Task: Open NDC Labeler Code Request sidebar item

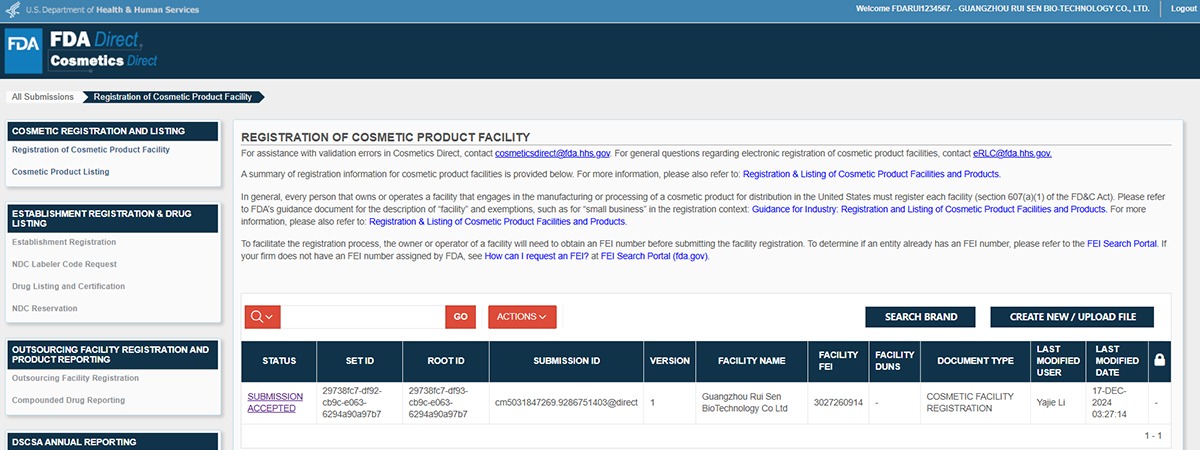Action: tap(64, 264)
